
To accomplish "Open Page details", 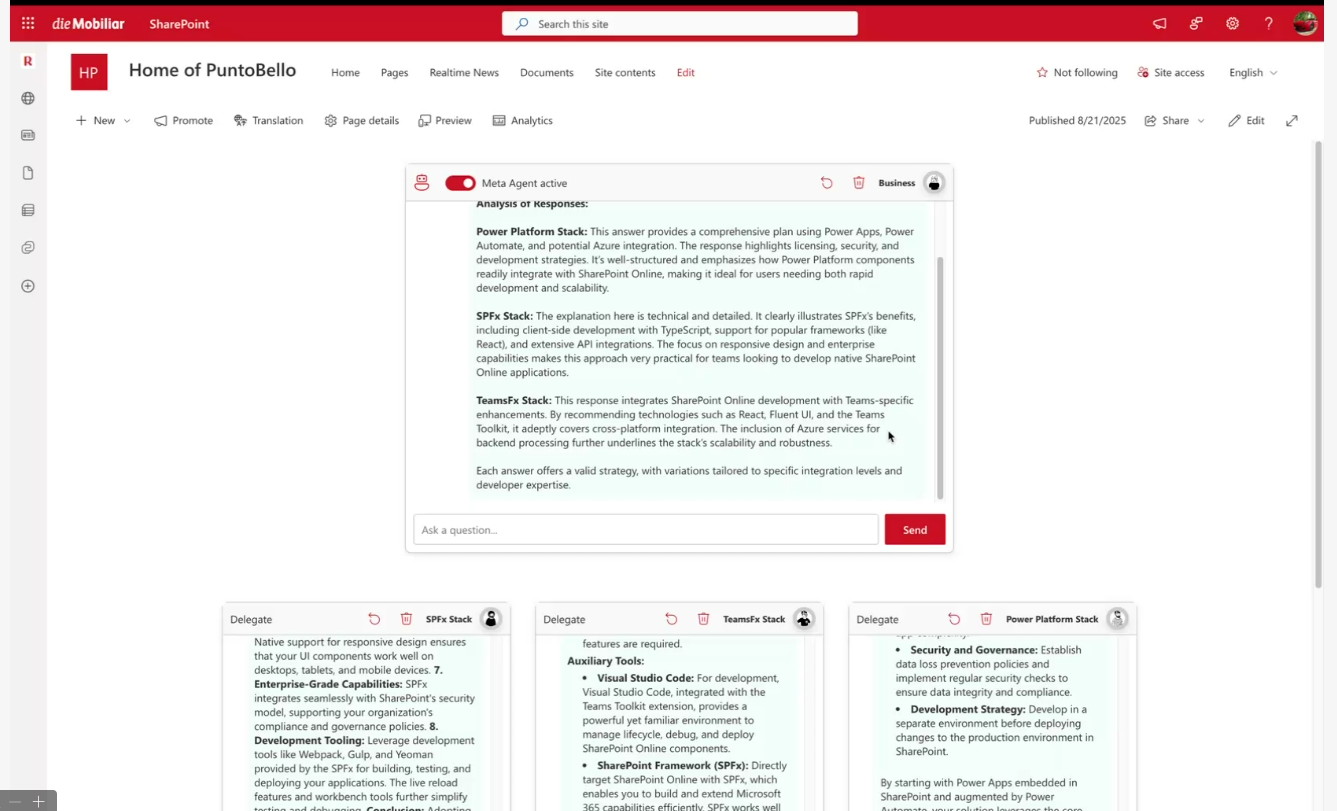I will (x=361, y=120).
